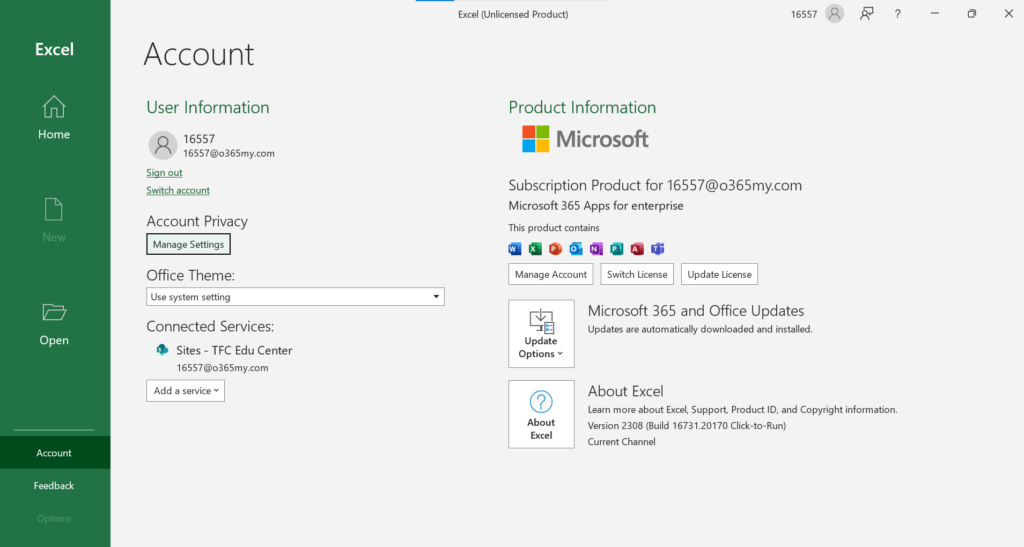Image resolution: width=1024 pixels, height=547 pixels.
Task: Open the Office Theme dropdown
Action: [295, 296]
